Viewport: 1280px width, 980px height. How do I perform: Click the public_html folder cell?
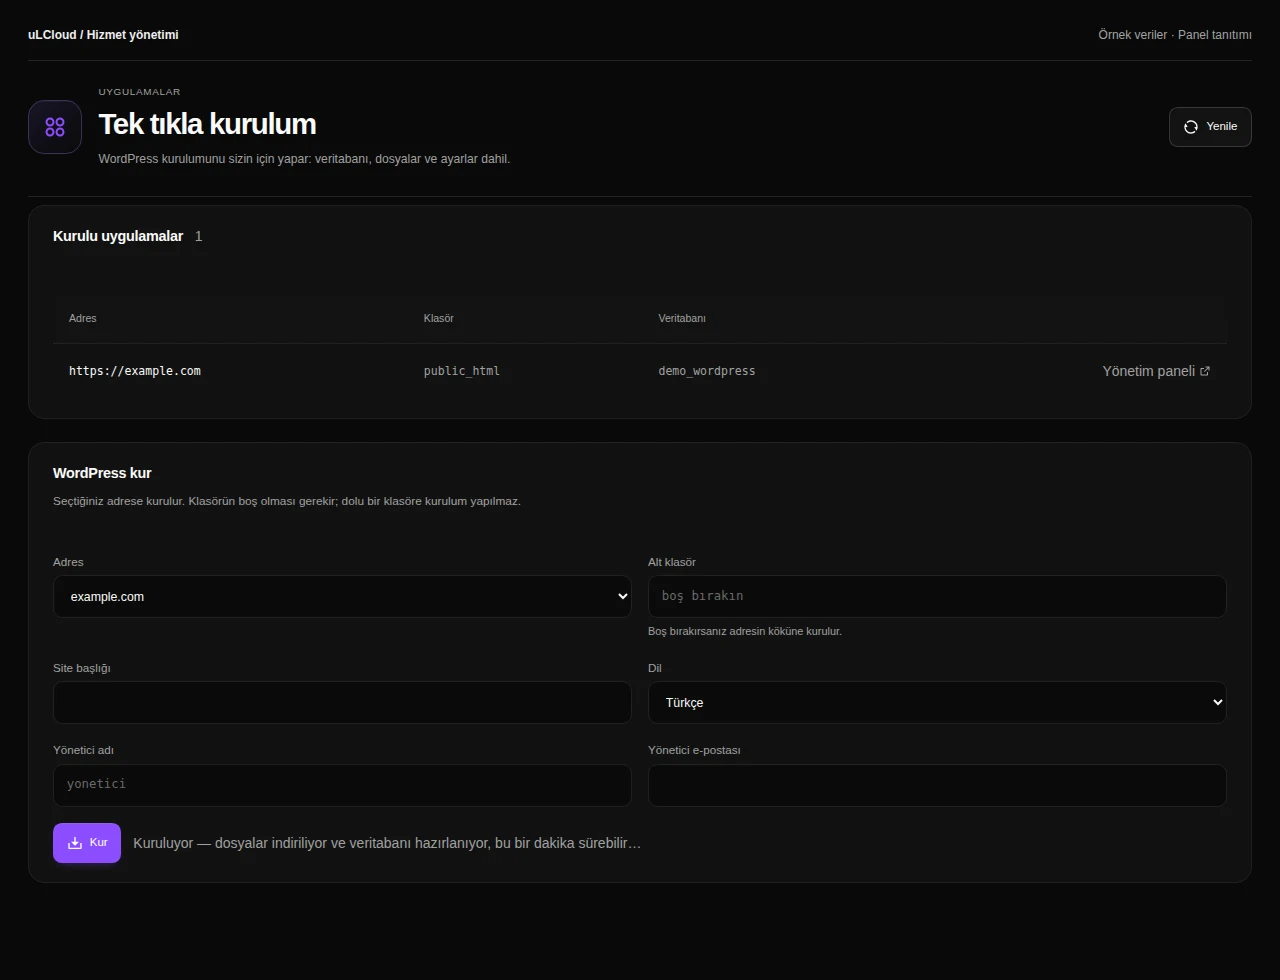tap(462, 371)
